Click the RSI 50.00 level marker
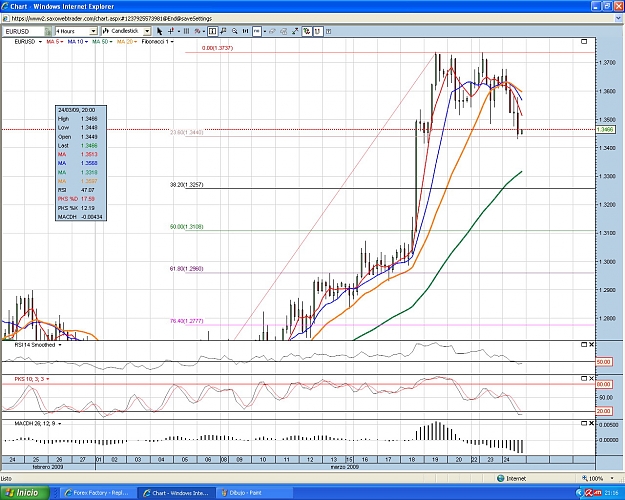 603,362
